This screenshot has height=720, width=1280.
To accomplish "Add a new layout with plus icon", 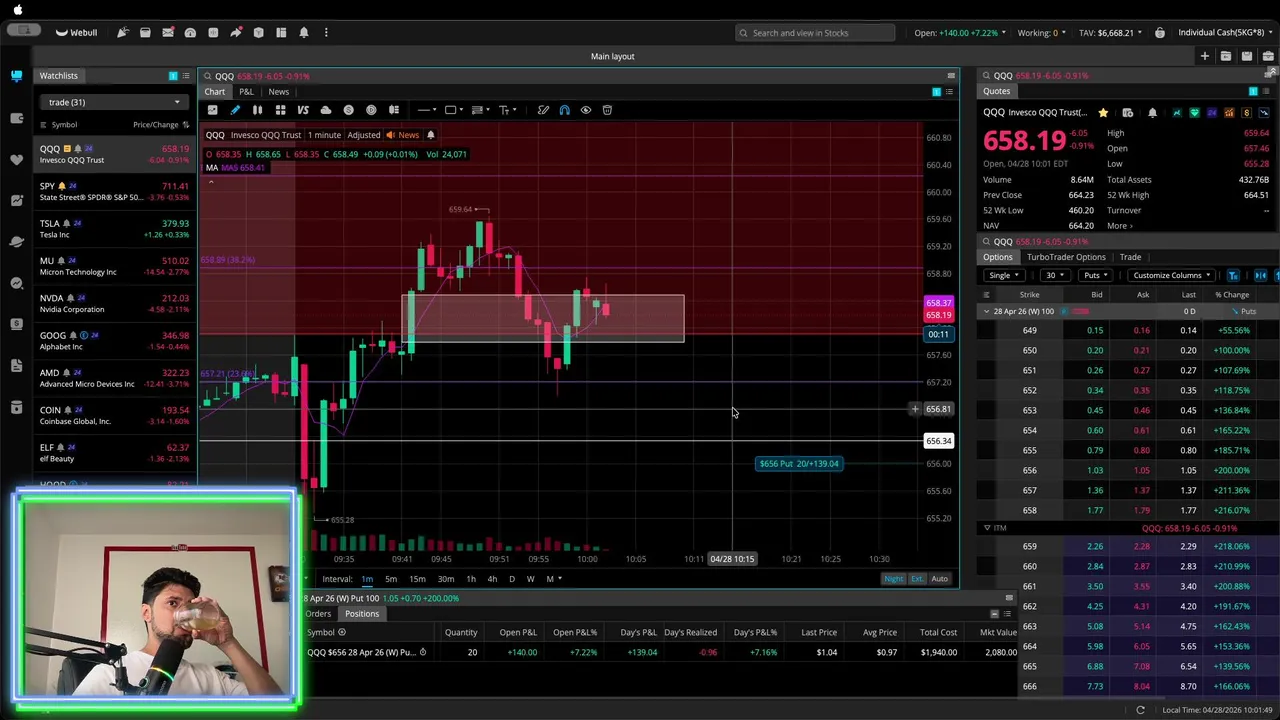I will tap(1205, 56).
